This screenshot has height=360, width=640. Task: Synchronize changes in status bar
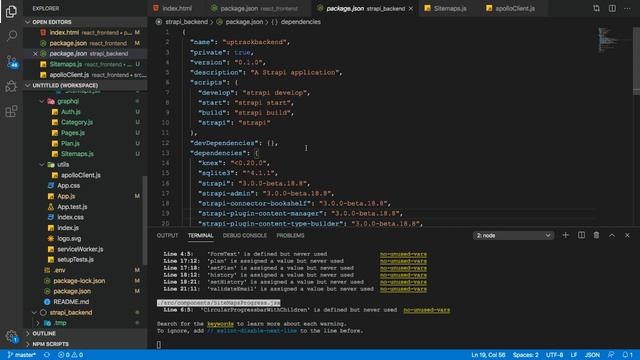click(47, 355)
